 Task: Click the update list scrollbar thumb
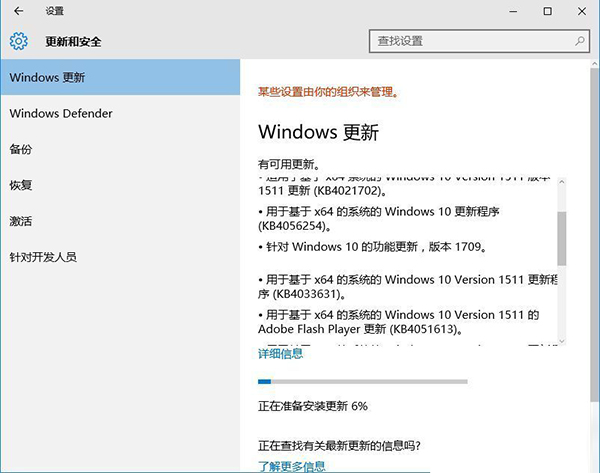(x=561, y=237)
